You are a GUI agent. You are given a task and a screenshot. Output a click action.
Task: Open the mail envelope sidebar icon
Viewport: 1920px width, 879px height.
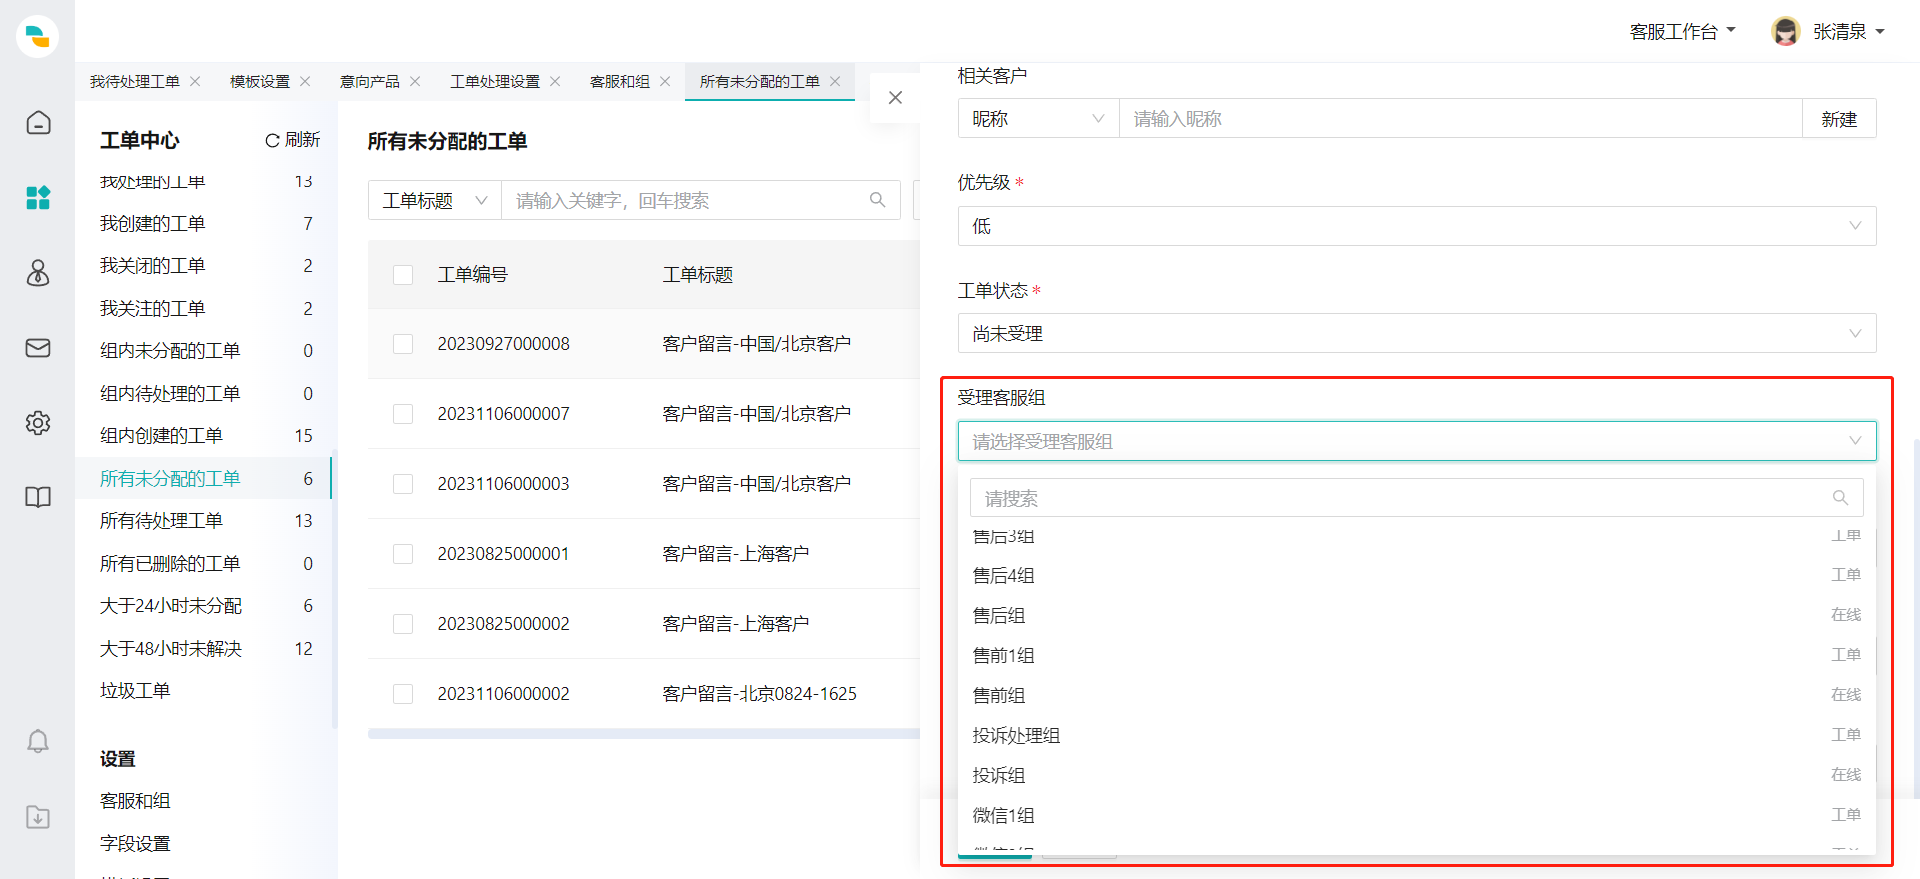[38, 348]
